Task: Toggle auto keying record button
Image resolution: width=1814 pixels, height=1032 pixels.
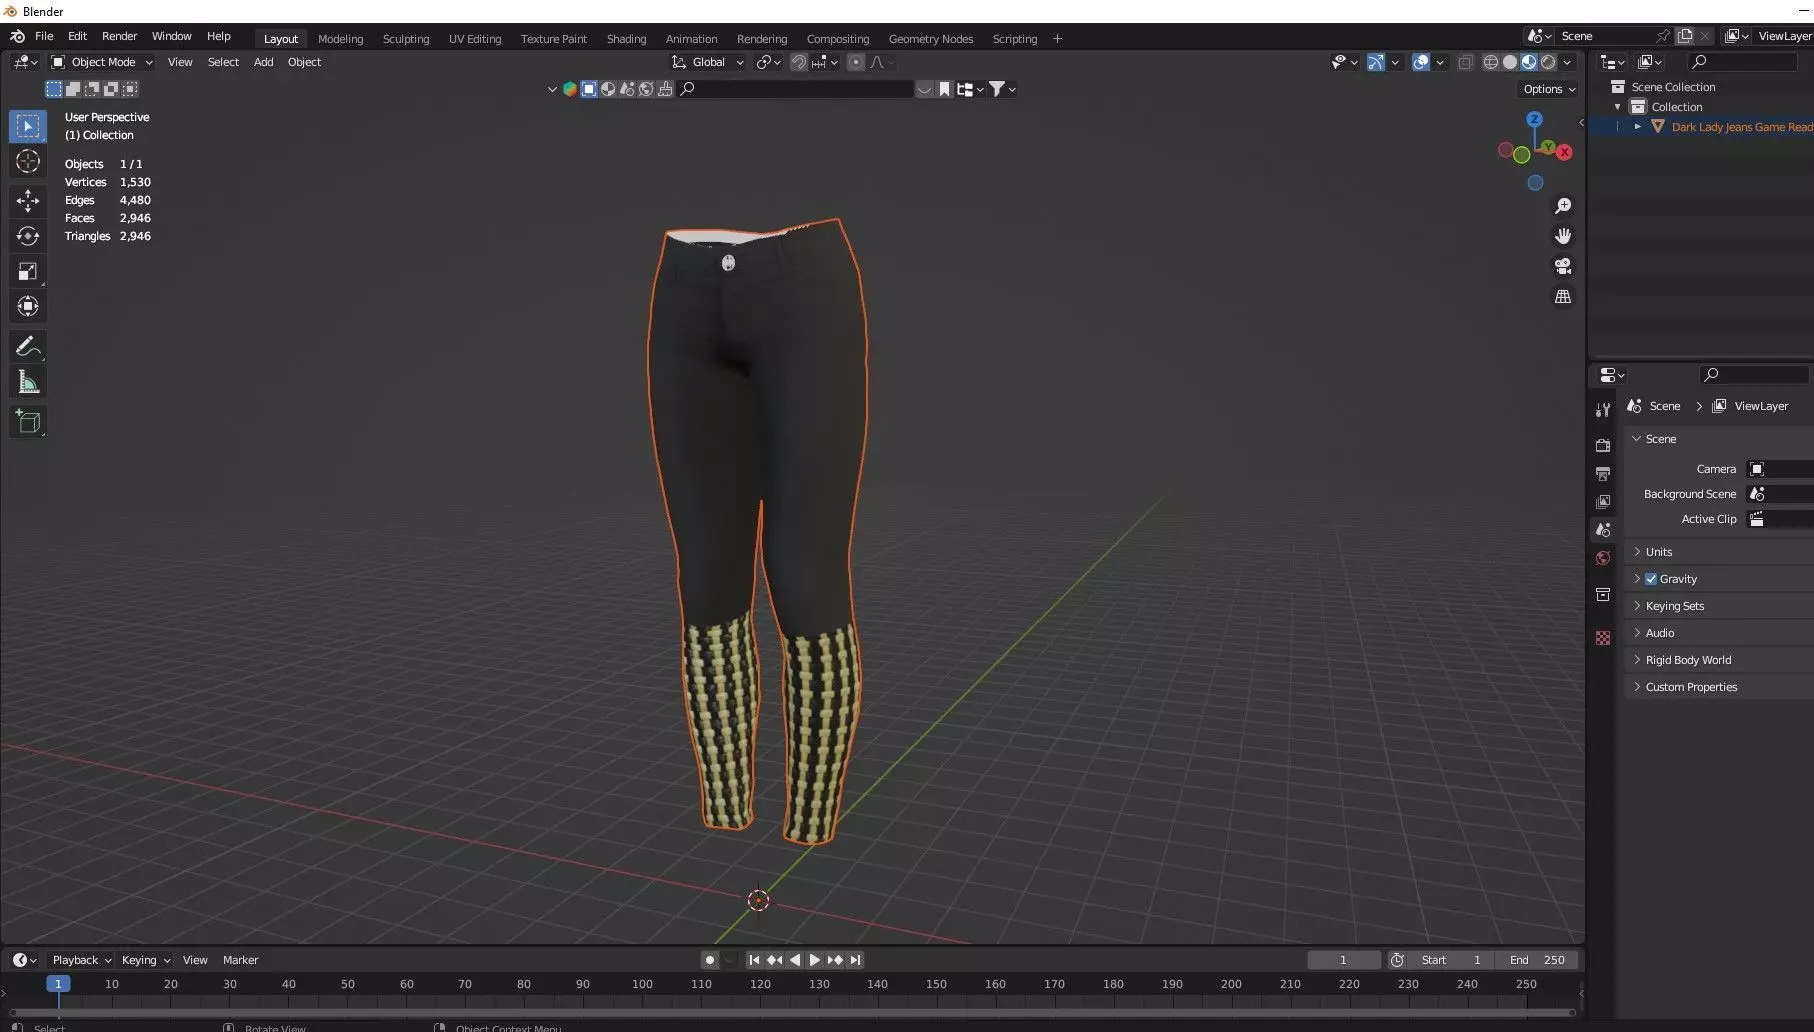Action: [x=709, y=960]
